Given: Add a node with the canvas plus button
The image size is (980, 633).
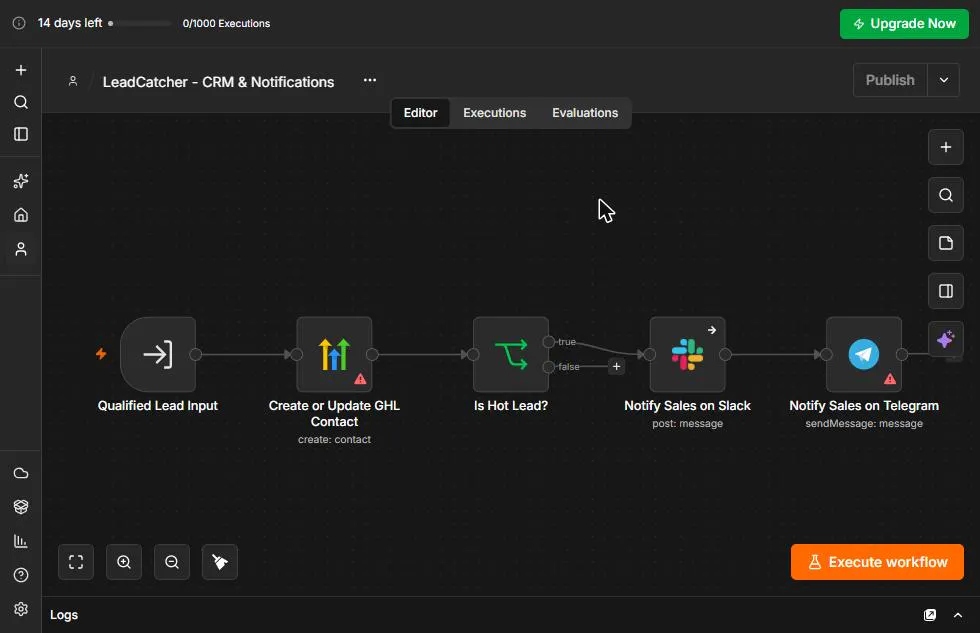Looking at the screenshot, I should (946, 147).
